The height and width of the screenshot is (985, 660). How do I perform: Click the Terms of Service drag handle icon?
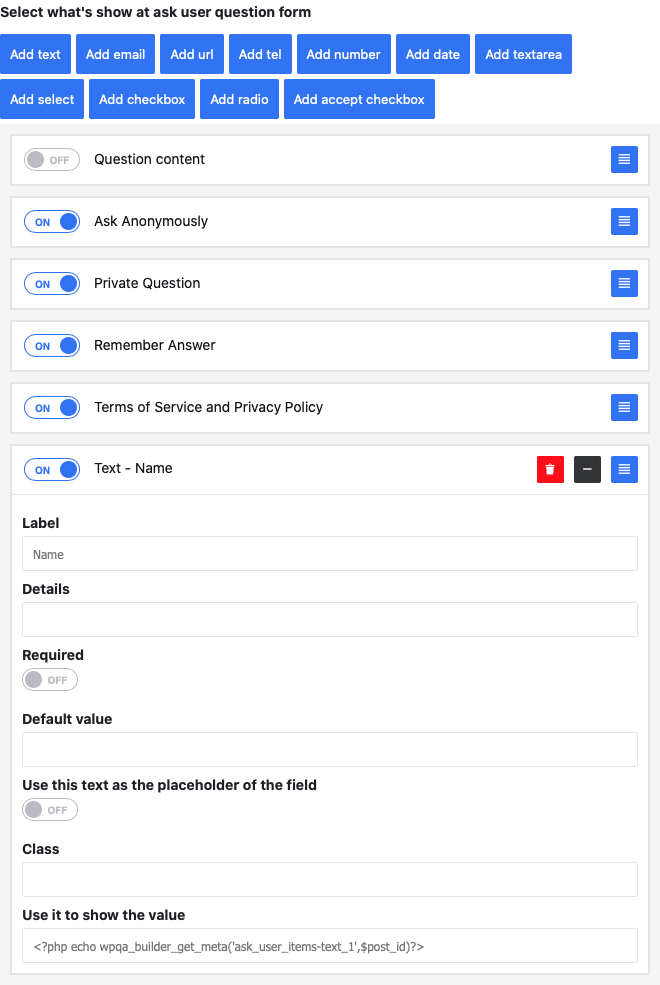tap(624, 407)
